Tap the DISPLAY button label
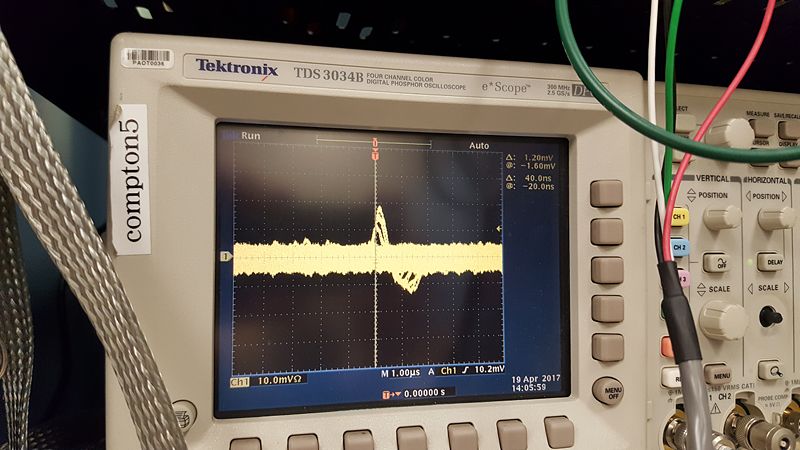This screenshot has width=800, height=450. coord(789,144)
